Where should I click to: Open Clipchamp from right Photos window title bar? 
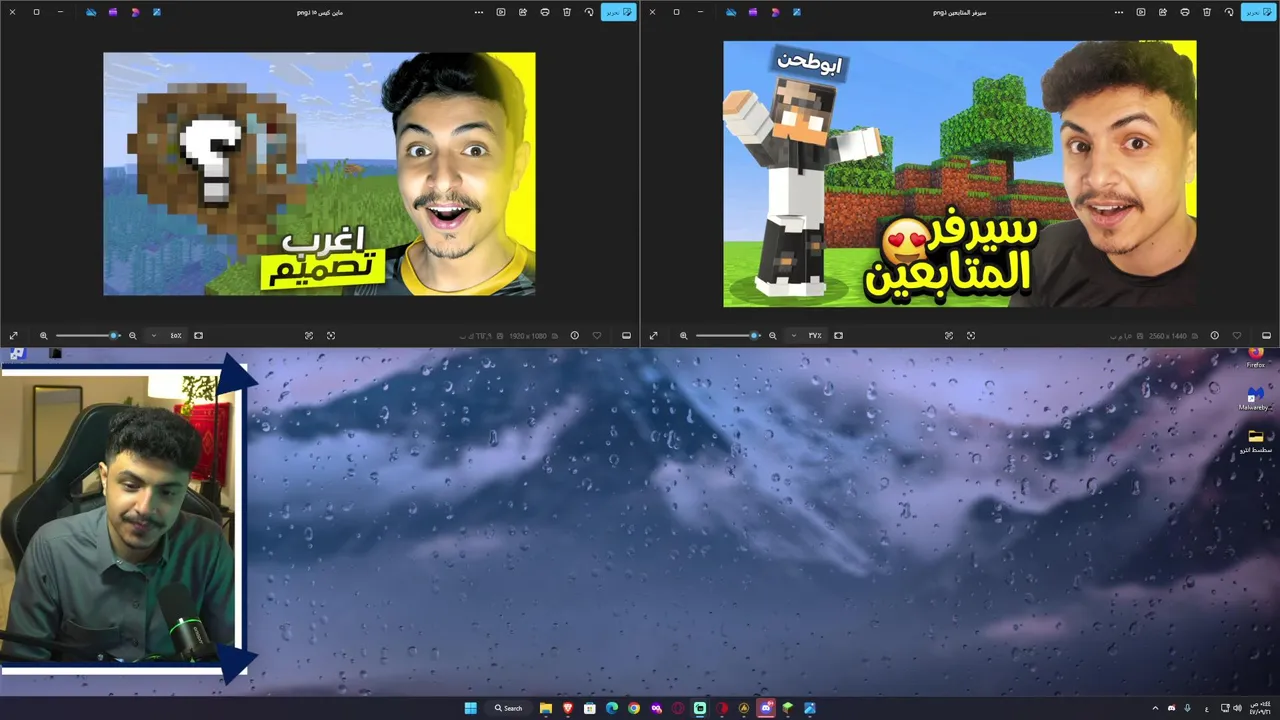tap(753, 12)
